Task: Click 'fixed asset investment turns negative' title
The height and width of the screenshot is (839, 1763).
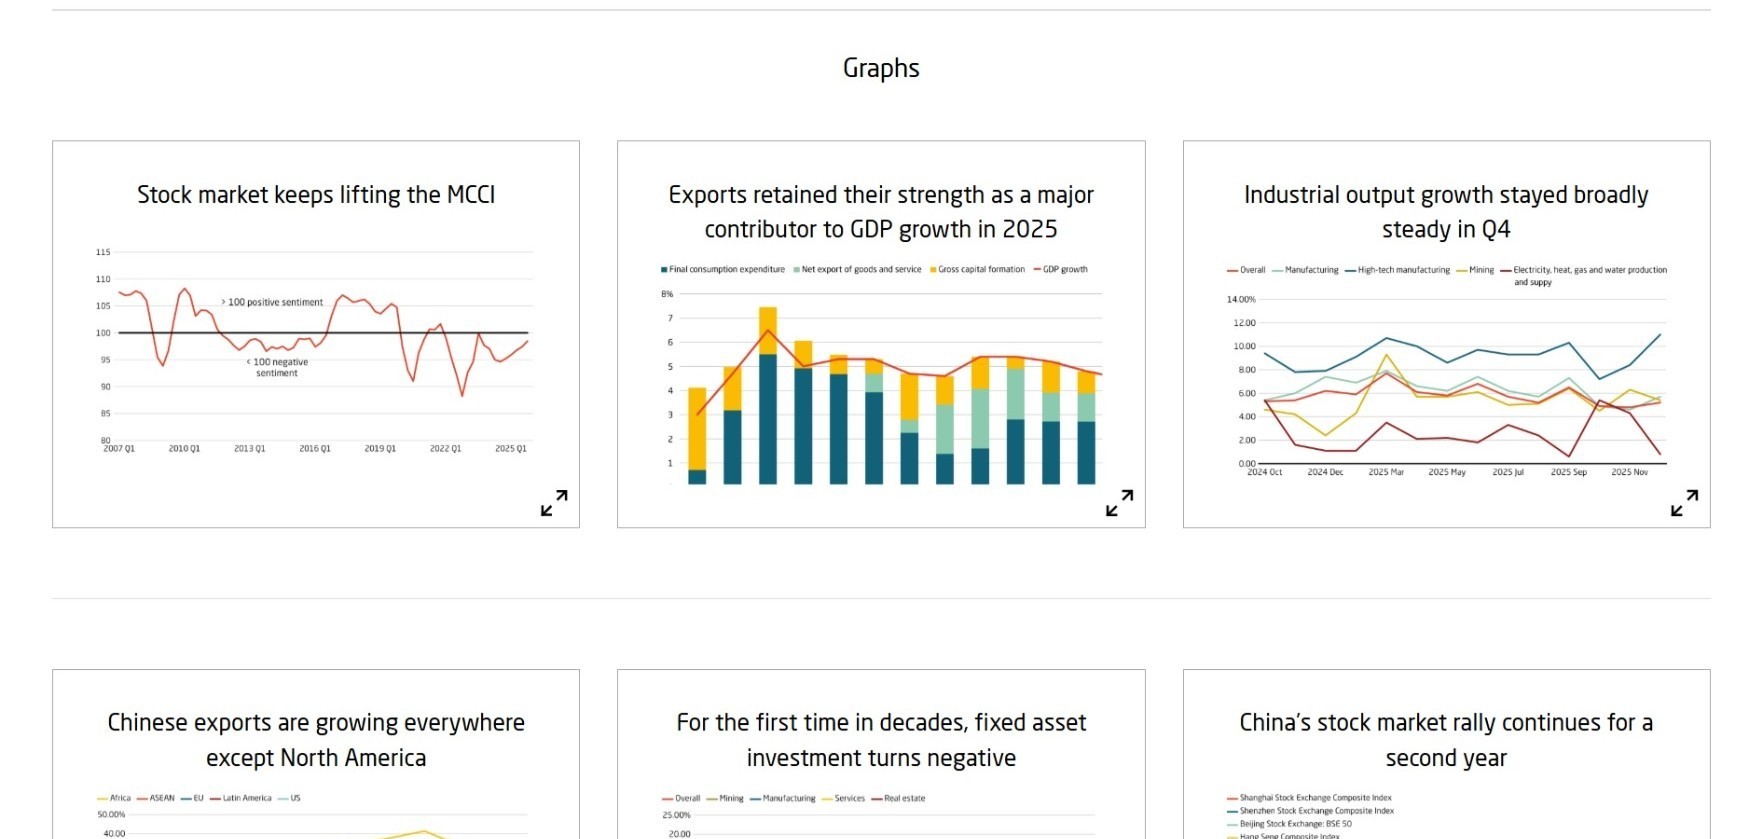Action: tap(881, 740)
